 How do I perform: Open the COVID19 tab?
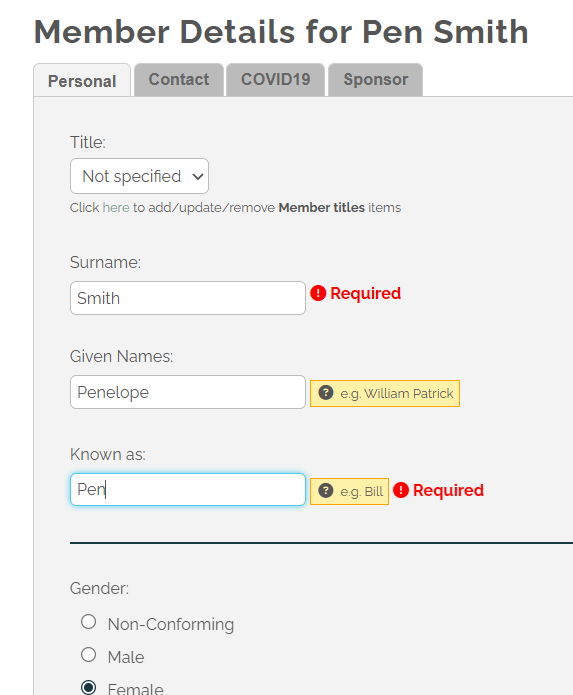point(275,79)
